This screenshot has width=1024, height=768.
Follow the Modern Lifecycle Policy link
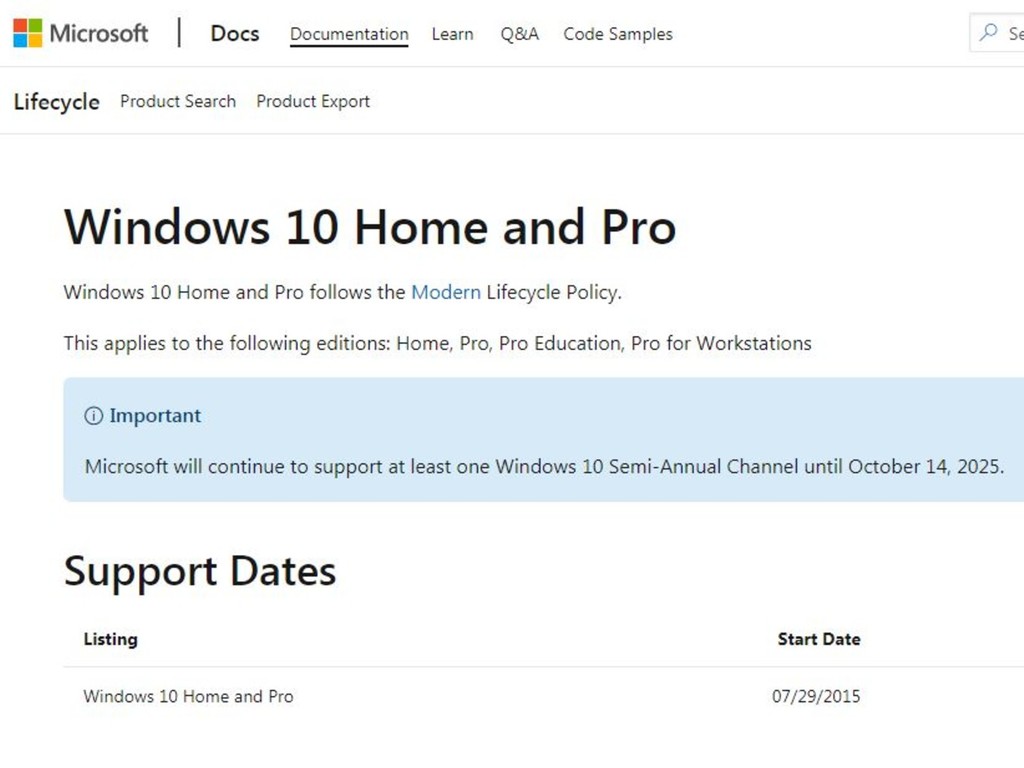click(x=445, y=292)
